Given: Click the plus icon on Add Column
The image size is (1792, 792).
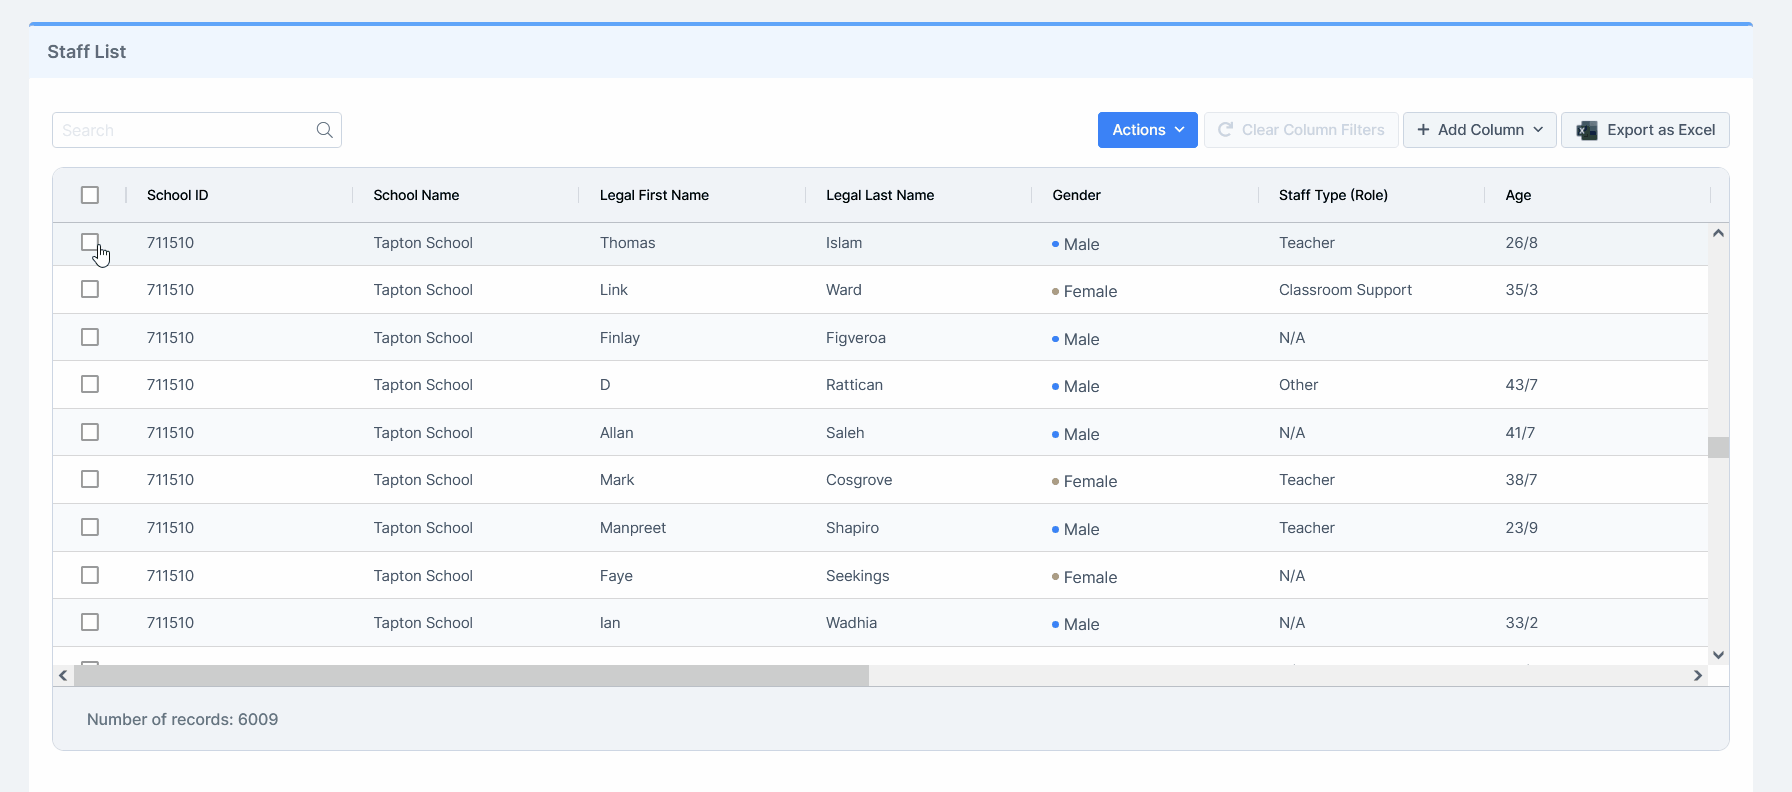Looking at the screenshot, I should tap(1423, 130).
